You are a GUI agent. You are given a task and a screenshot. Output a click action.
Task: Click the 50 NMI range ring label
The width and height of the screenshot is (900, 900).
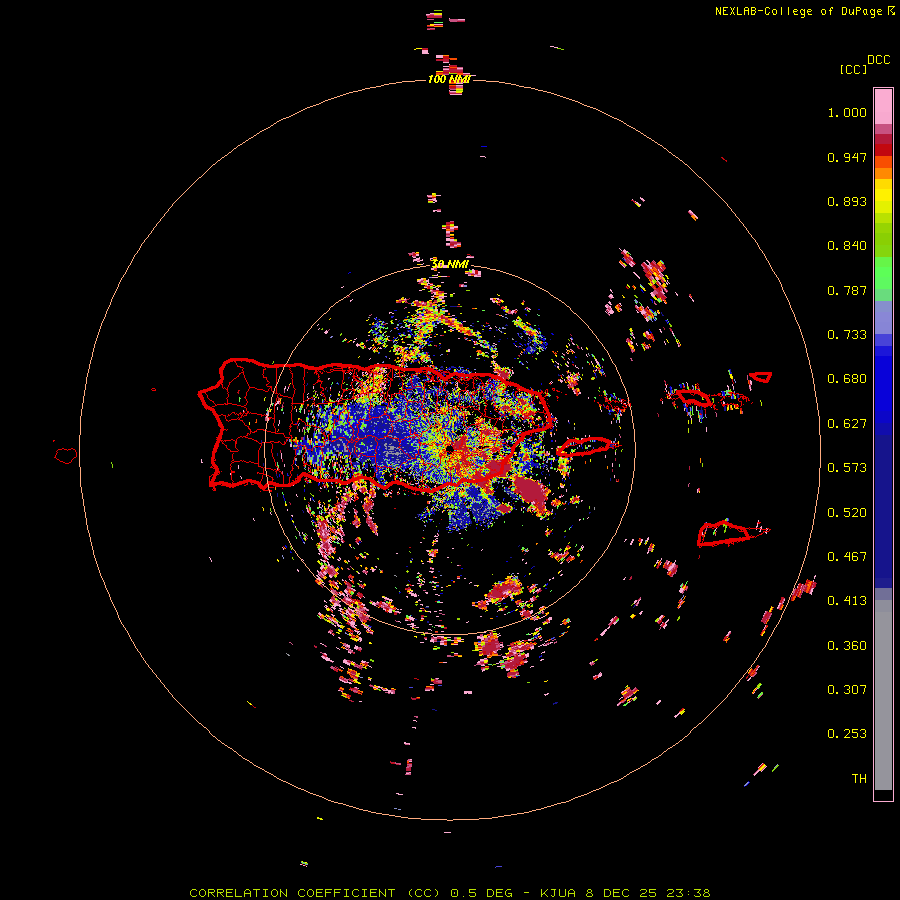(450, 264)
